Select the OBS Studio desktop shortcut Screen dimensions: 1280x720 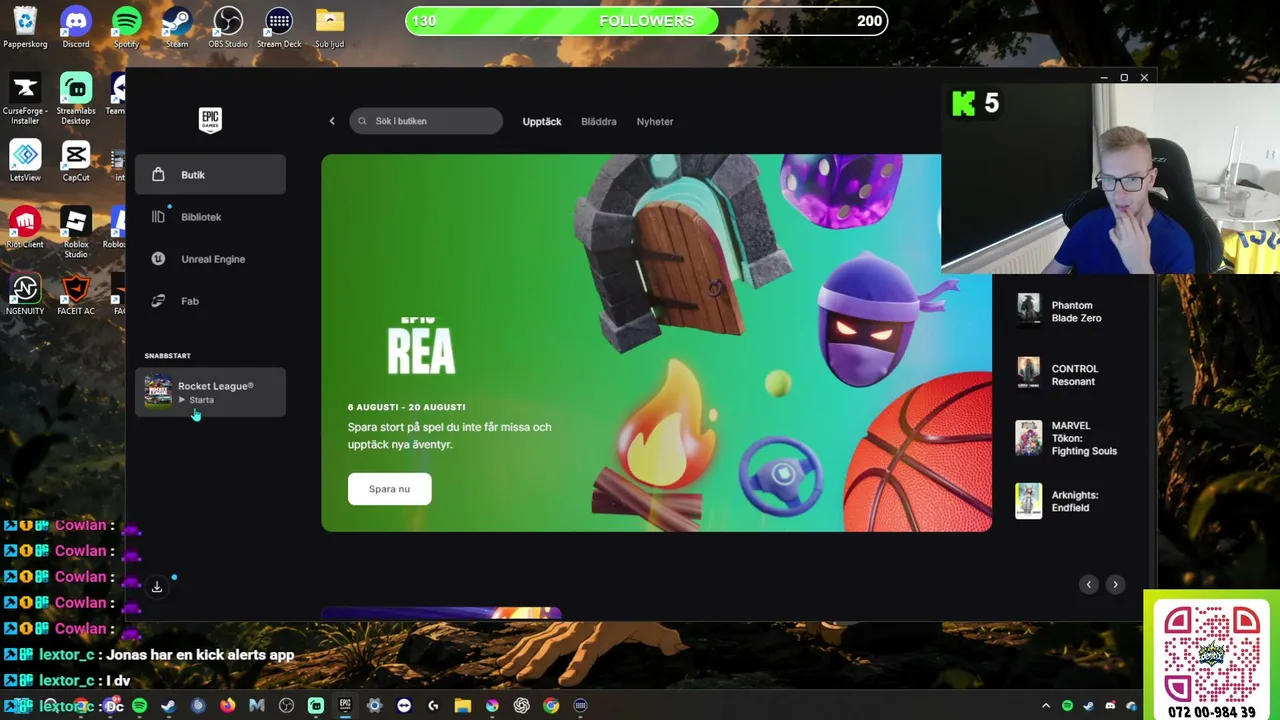(x=228, y=27)
